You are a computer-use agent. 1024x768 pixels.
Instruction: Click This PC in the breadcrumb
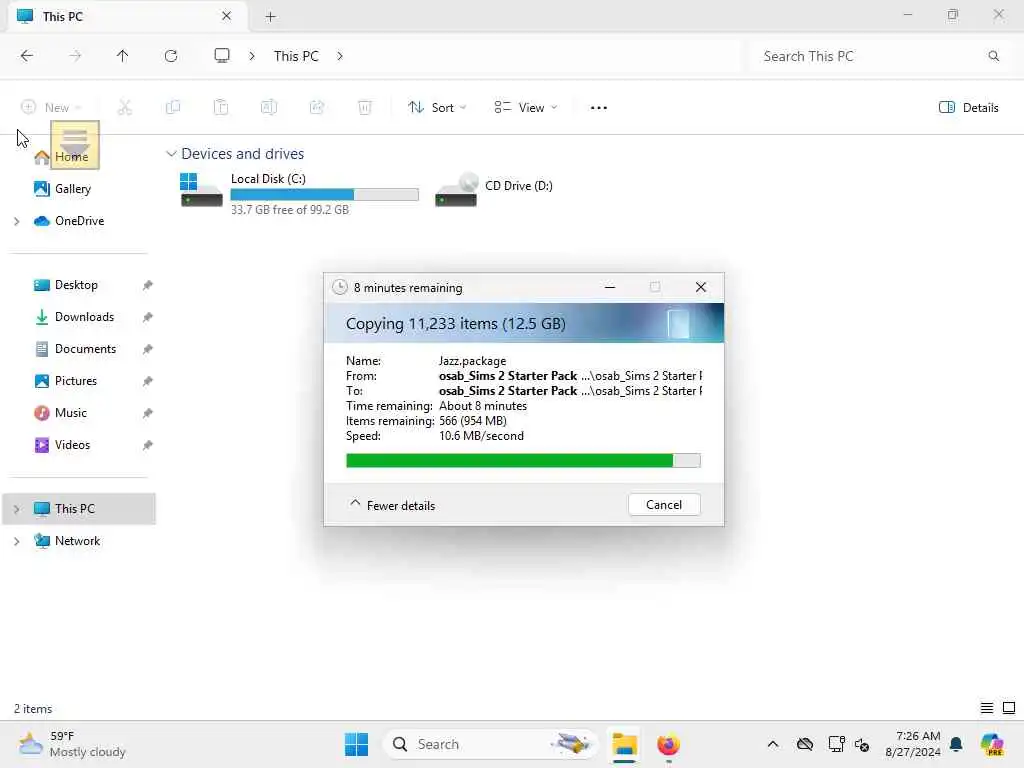296,56
